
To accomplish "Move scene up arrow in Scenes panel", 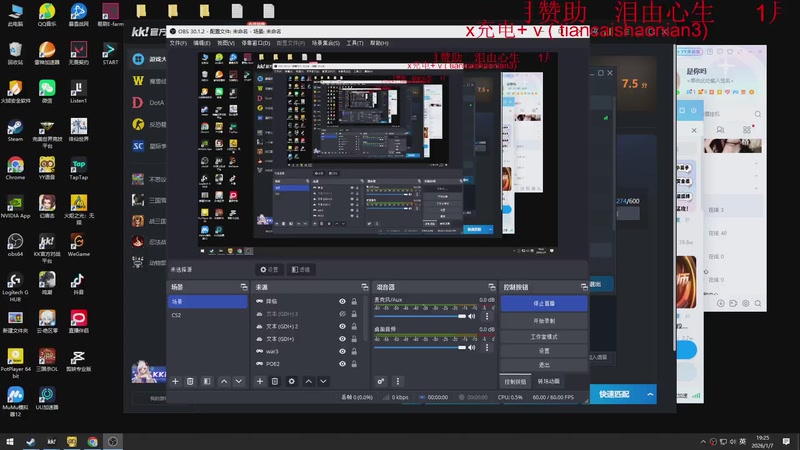I will pyautogui.click(x=224, y=381).
